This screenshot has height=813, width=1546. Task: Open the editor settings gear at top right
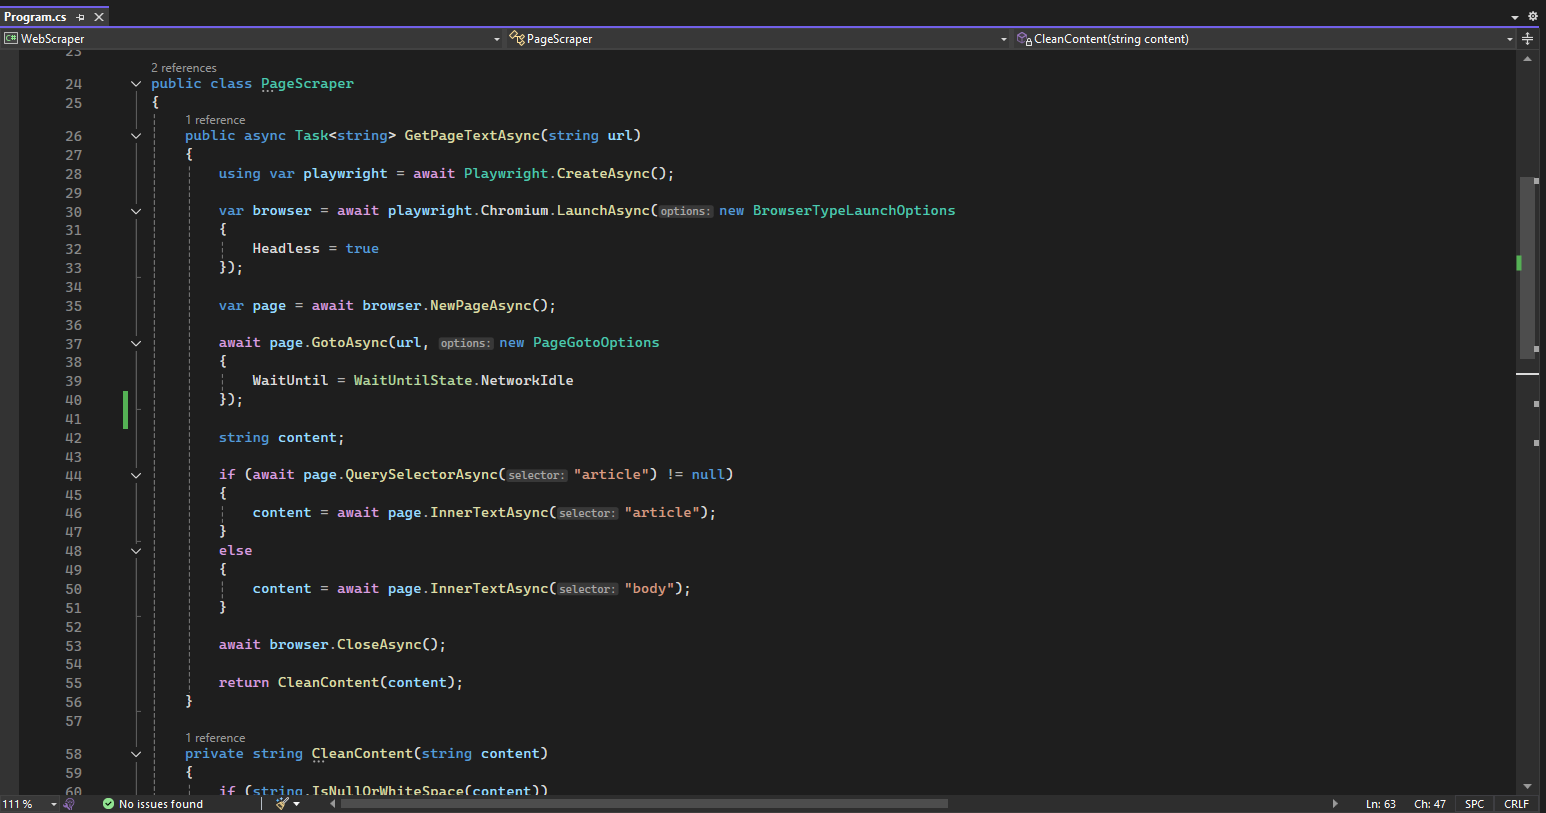pos(1533,16)
